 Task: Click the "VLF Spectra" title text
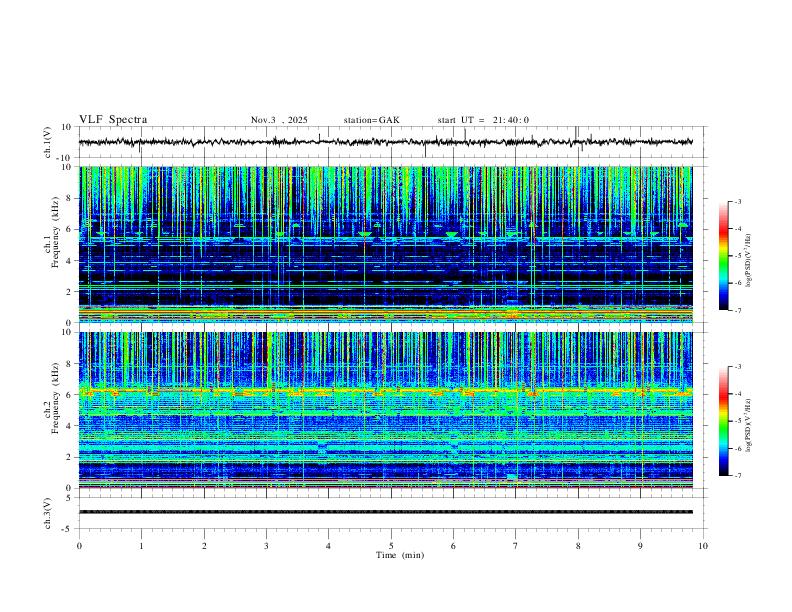(x=113, y=120)
